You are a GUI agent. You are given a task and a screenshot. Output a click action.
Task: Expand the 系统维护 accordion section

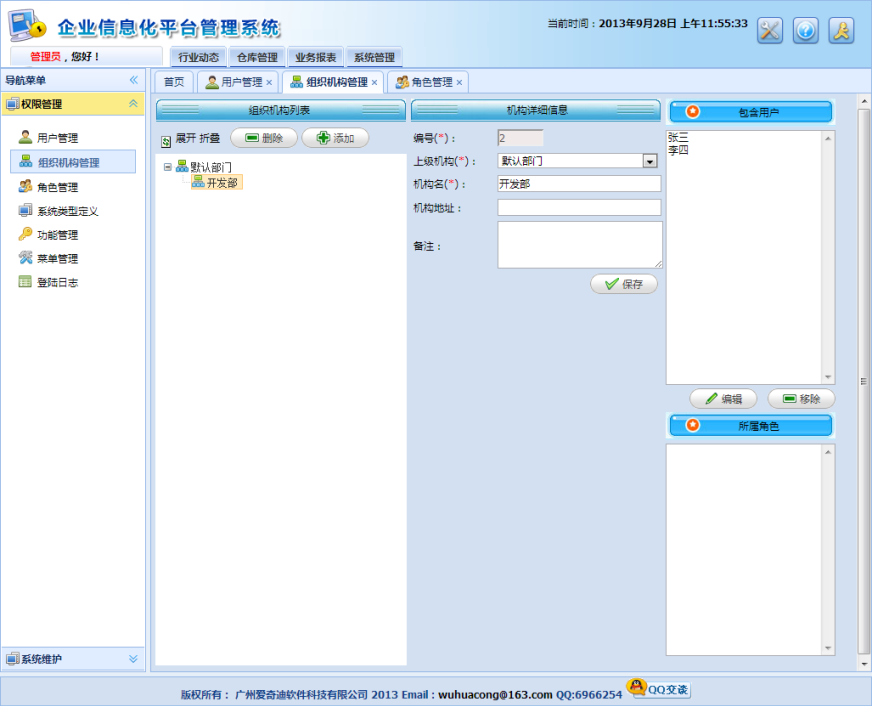click(x=133, y=659)
